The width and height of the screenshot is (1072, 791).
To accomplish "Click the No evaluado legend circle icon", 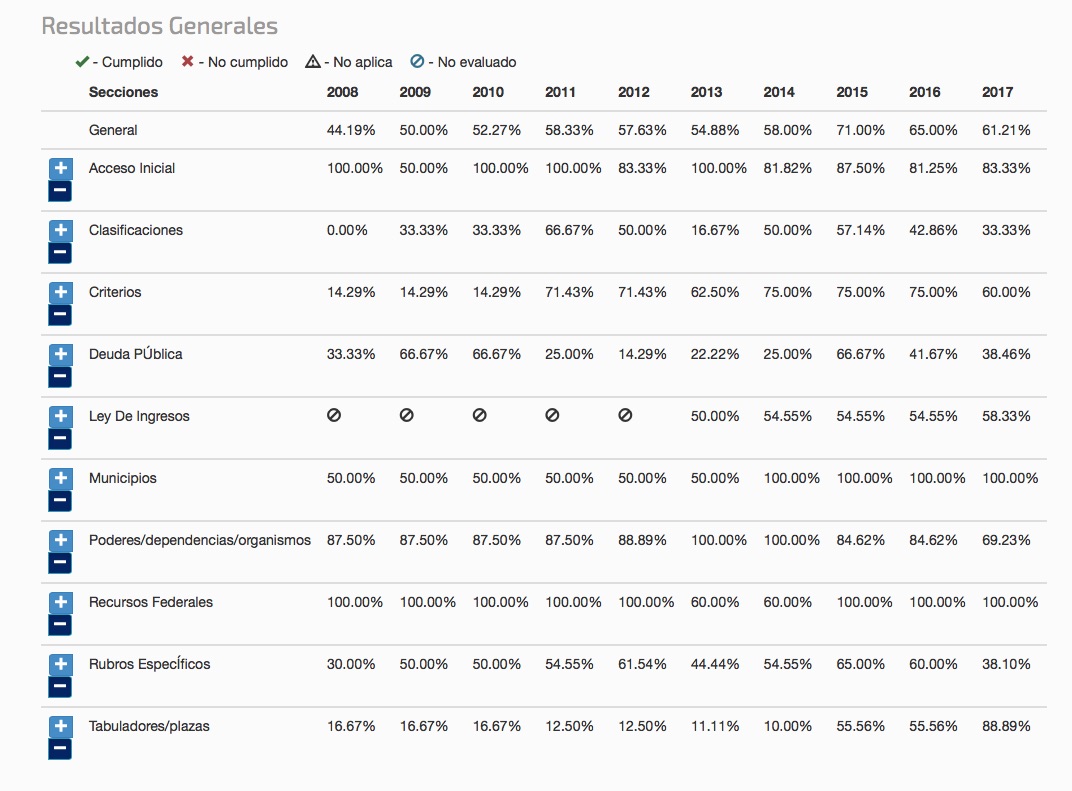I will 417,62.
